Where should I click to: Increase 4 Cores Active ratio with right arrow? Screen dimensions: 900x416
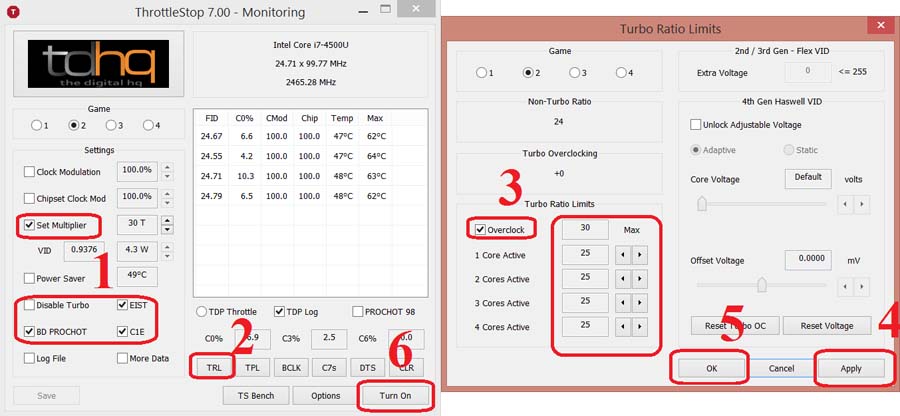coord(639,328)
